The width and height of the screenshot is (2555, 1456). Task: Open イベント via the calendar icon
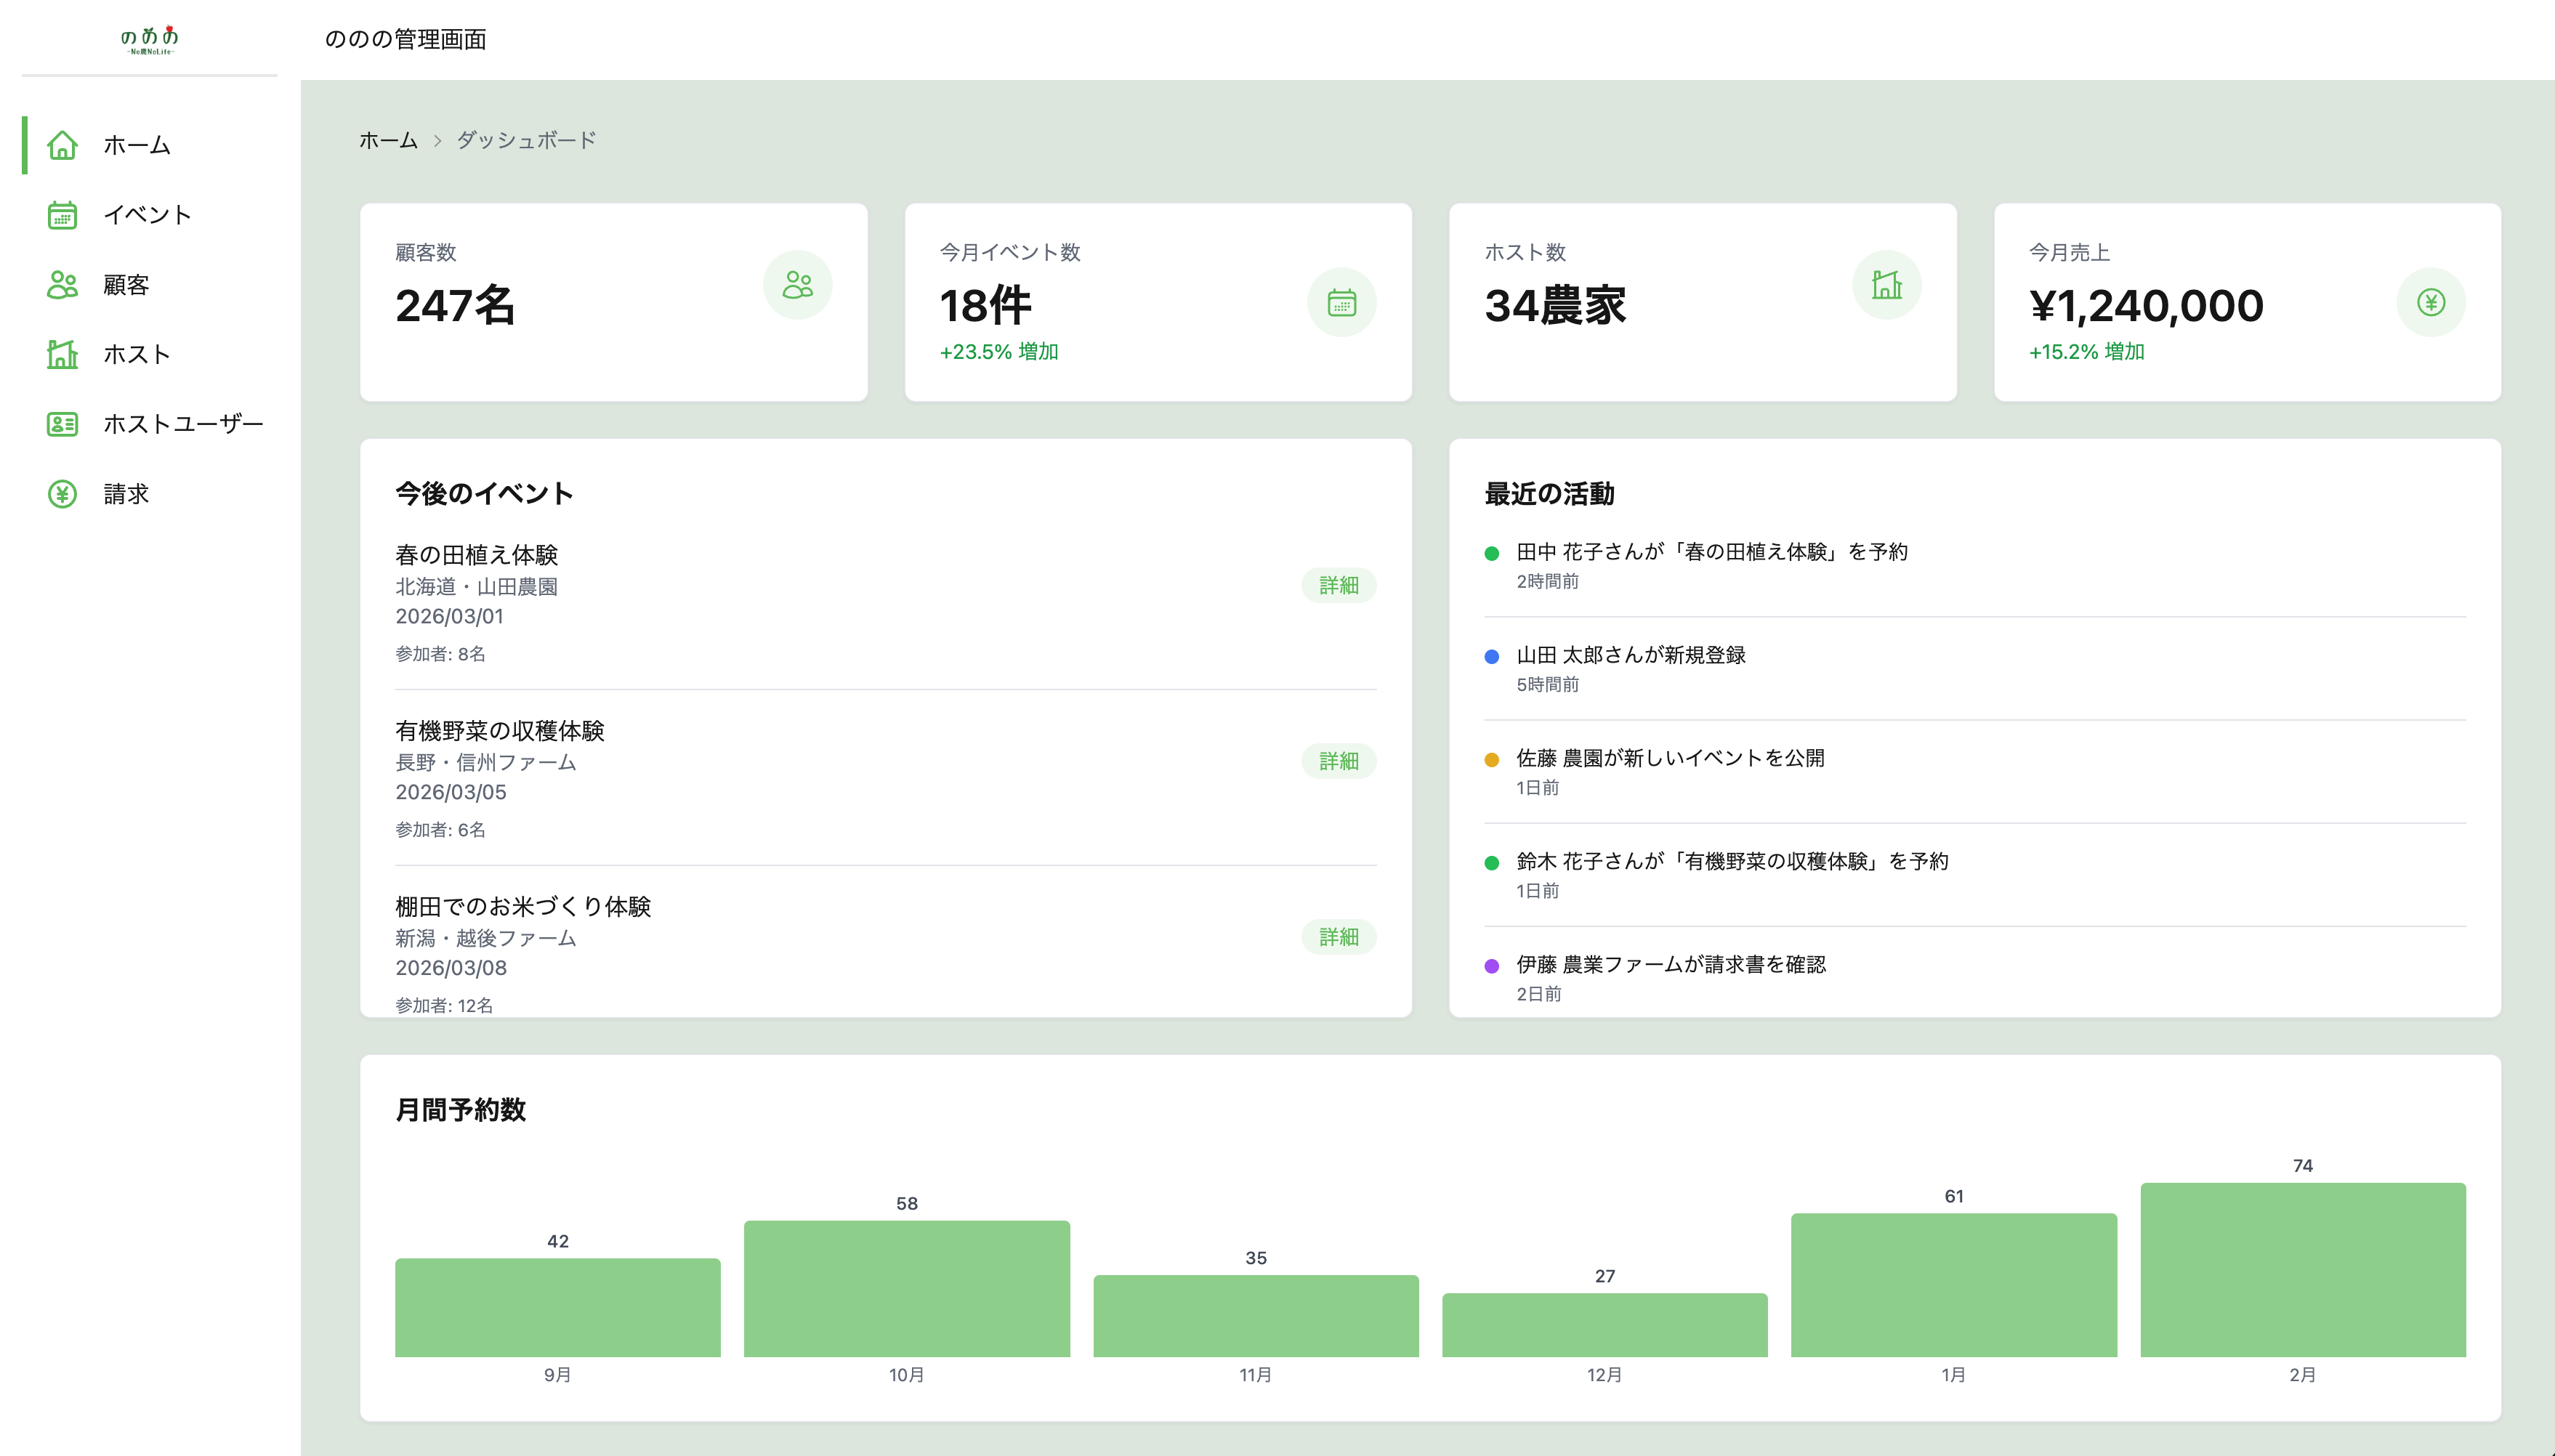click(62, 215)
